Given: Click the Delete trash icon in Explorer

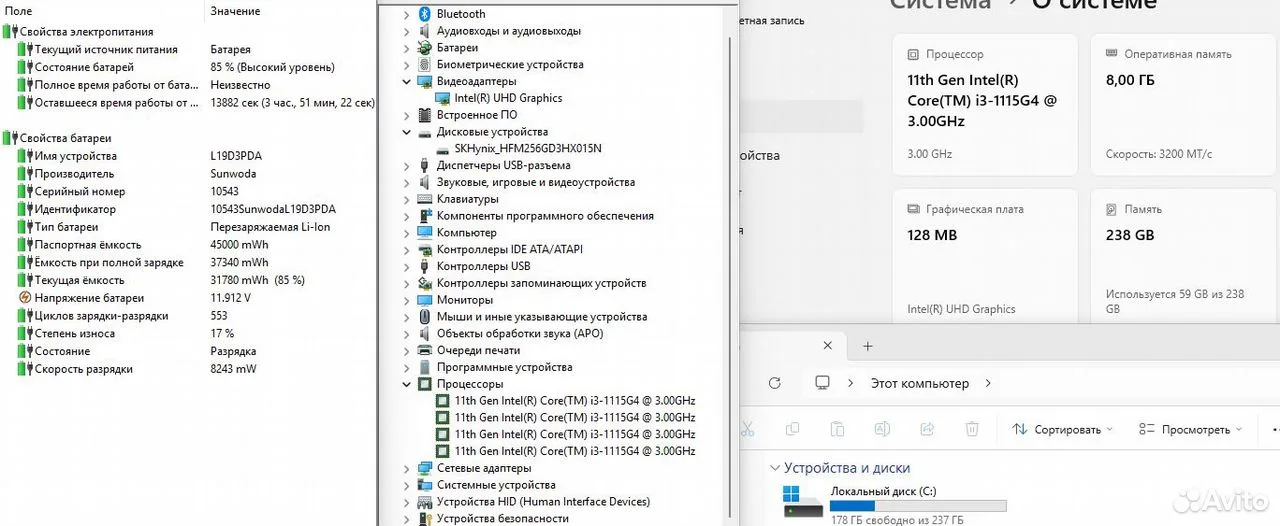Looking at the screenshot, I should click(972, 429).
